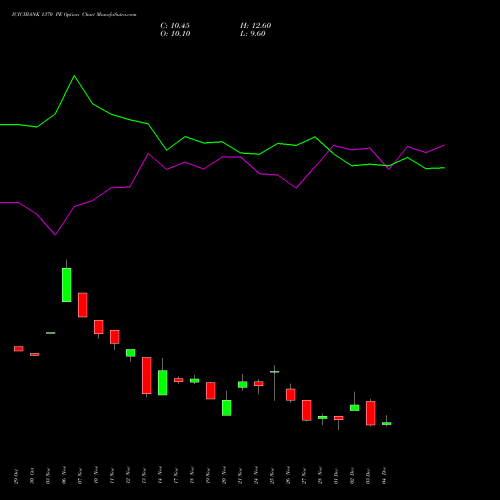This screenshot has height=500, width=500.
Task: Click the "03 Nov" date axis label
Action: 48,476
